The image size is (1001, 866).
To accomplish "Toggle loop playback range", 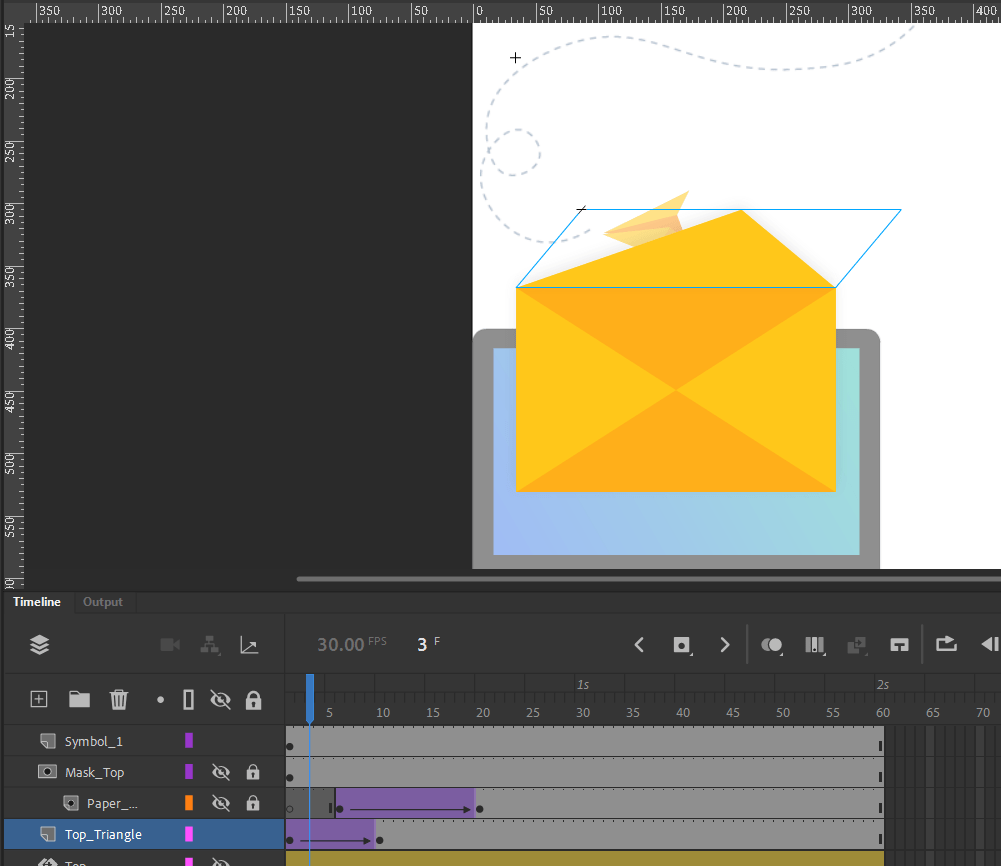I will point(946,645).
